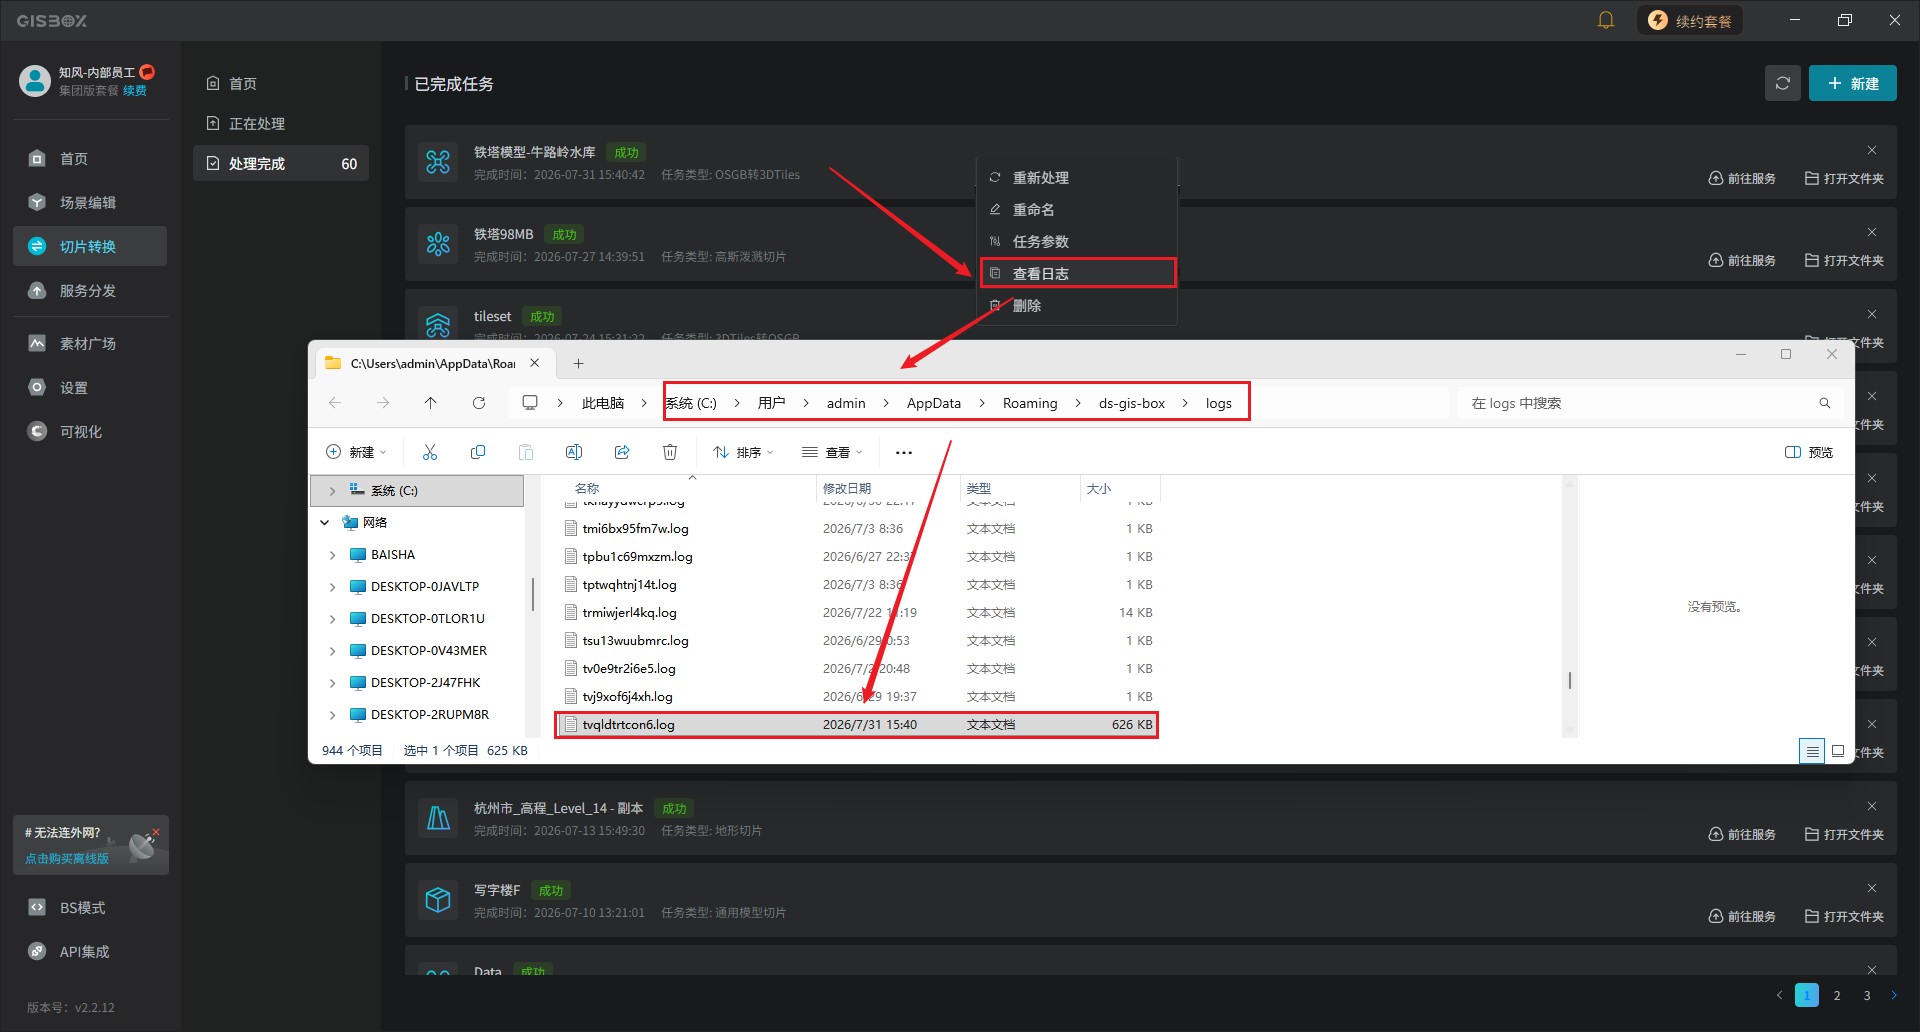Close the Explorer logs tab
This screenshot has height=1032, width=1920.
[535, 363]
